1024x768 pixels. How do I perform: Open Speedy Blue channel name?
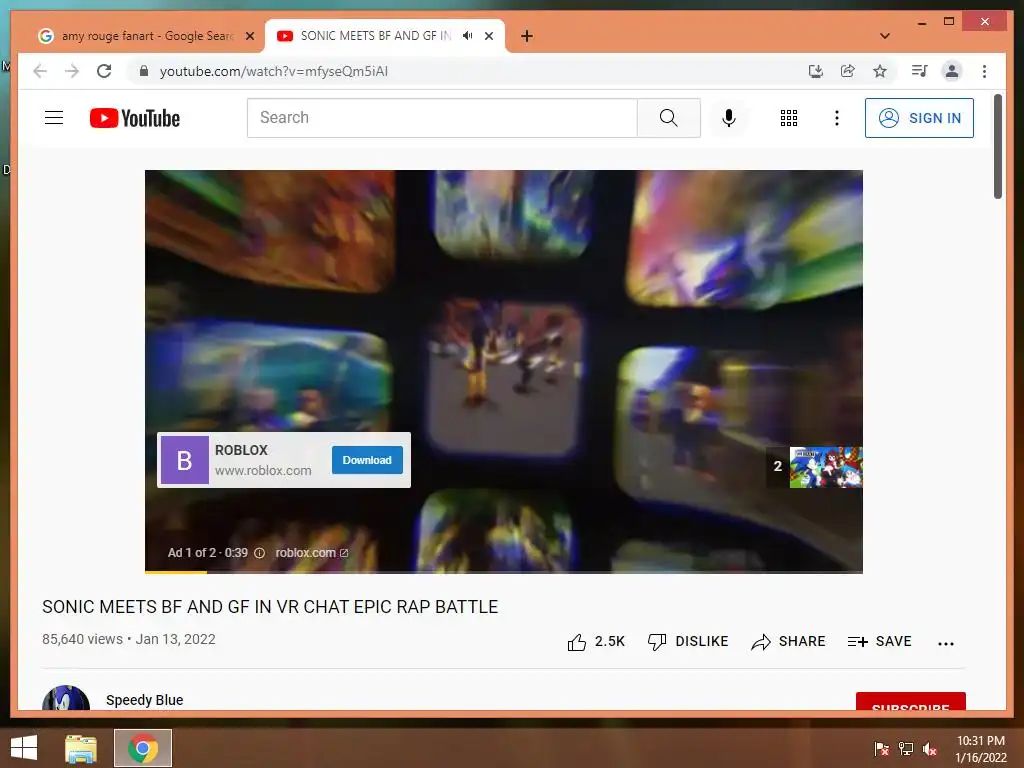(144, 700)
